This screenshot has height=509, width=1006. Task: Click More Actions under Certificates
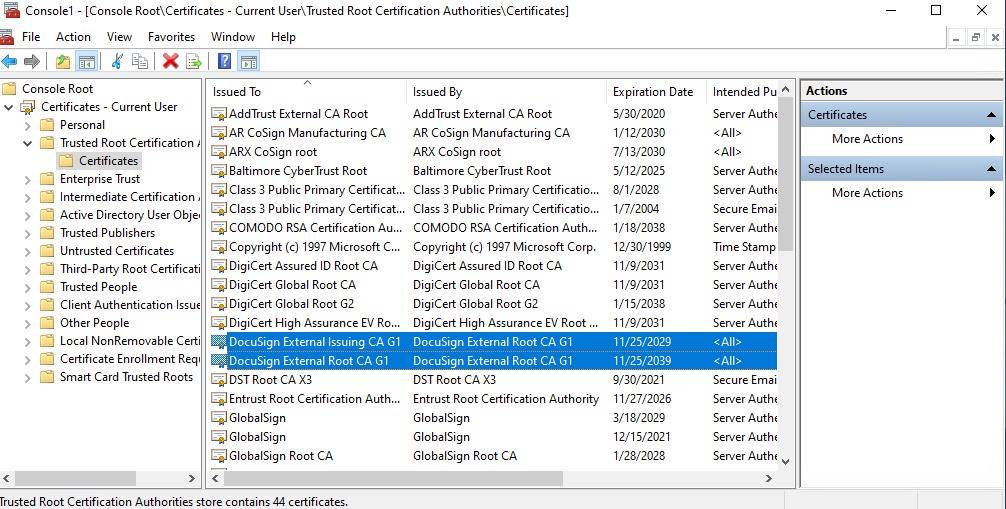(x=867, y=139)
